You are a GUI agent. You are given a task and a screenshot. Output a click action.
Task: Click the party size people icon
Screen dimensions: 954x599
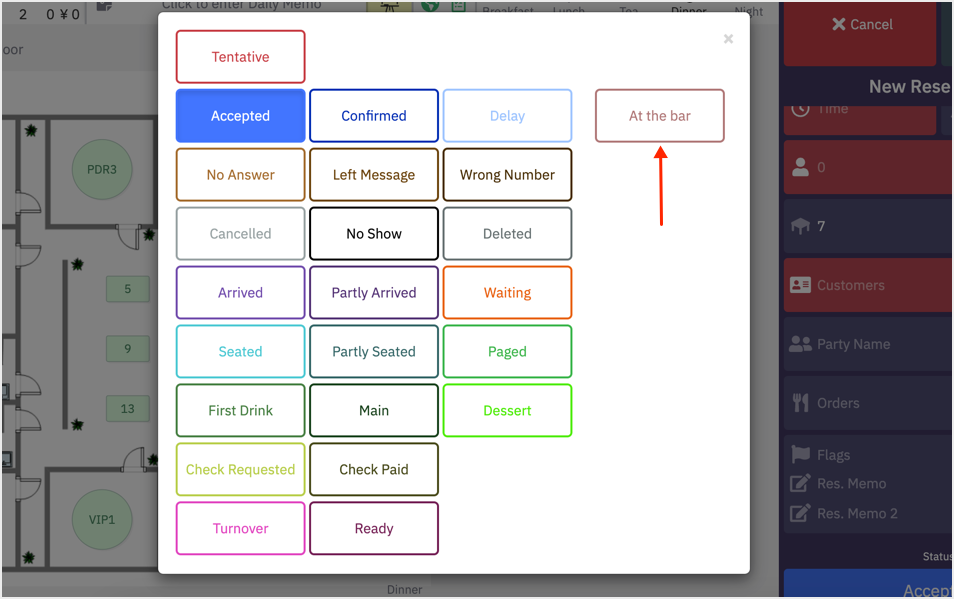click(x=800, y=167)
